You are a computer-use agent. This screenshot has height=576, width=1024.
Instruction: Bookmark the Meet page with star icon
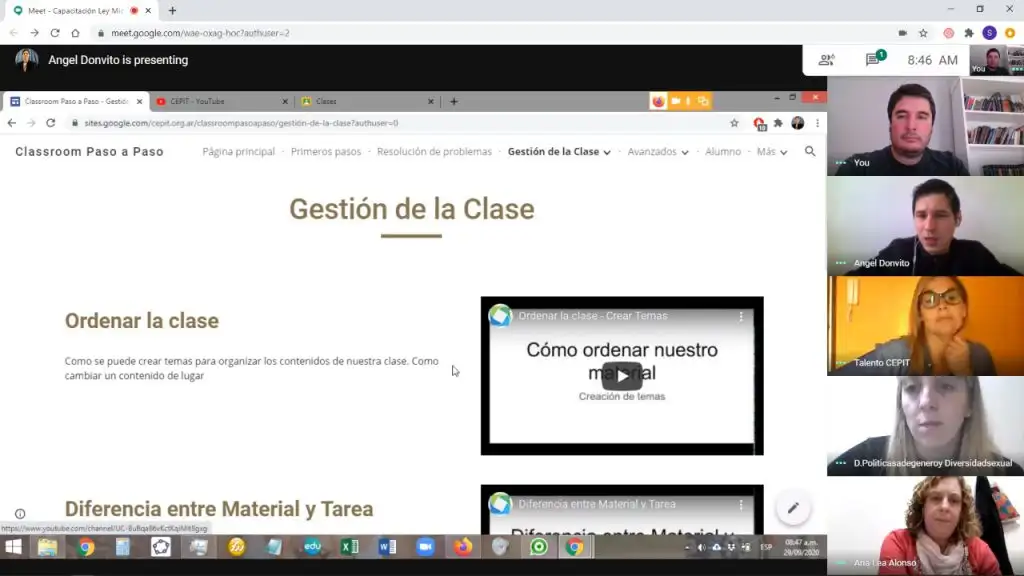[923, 33]
